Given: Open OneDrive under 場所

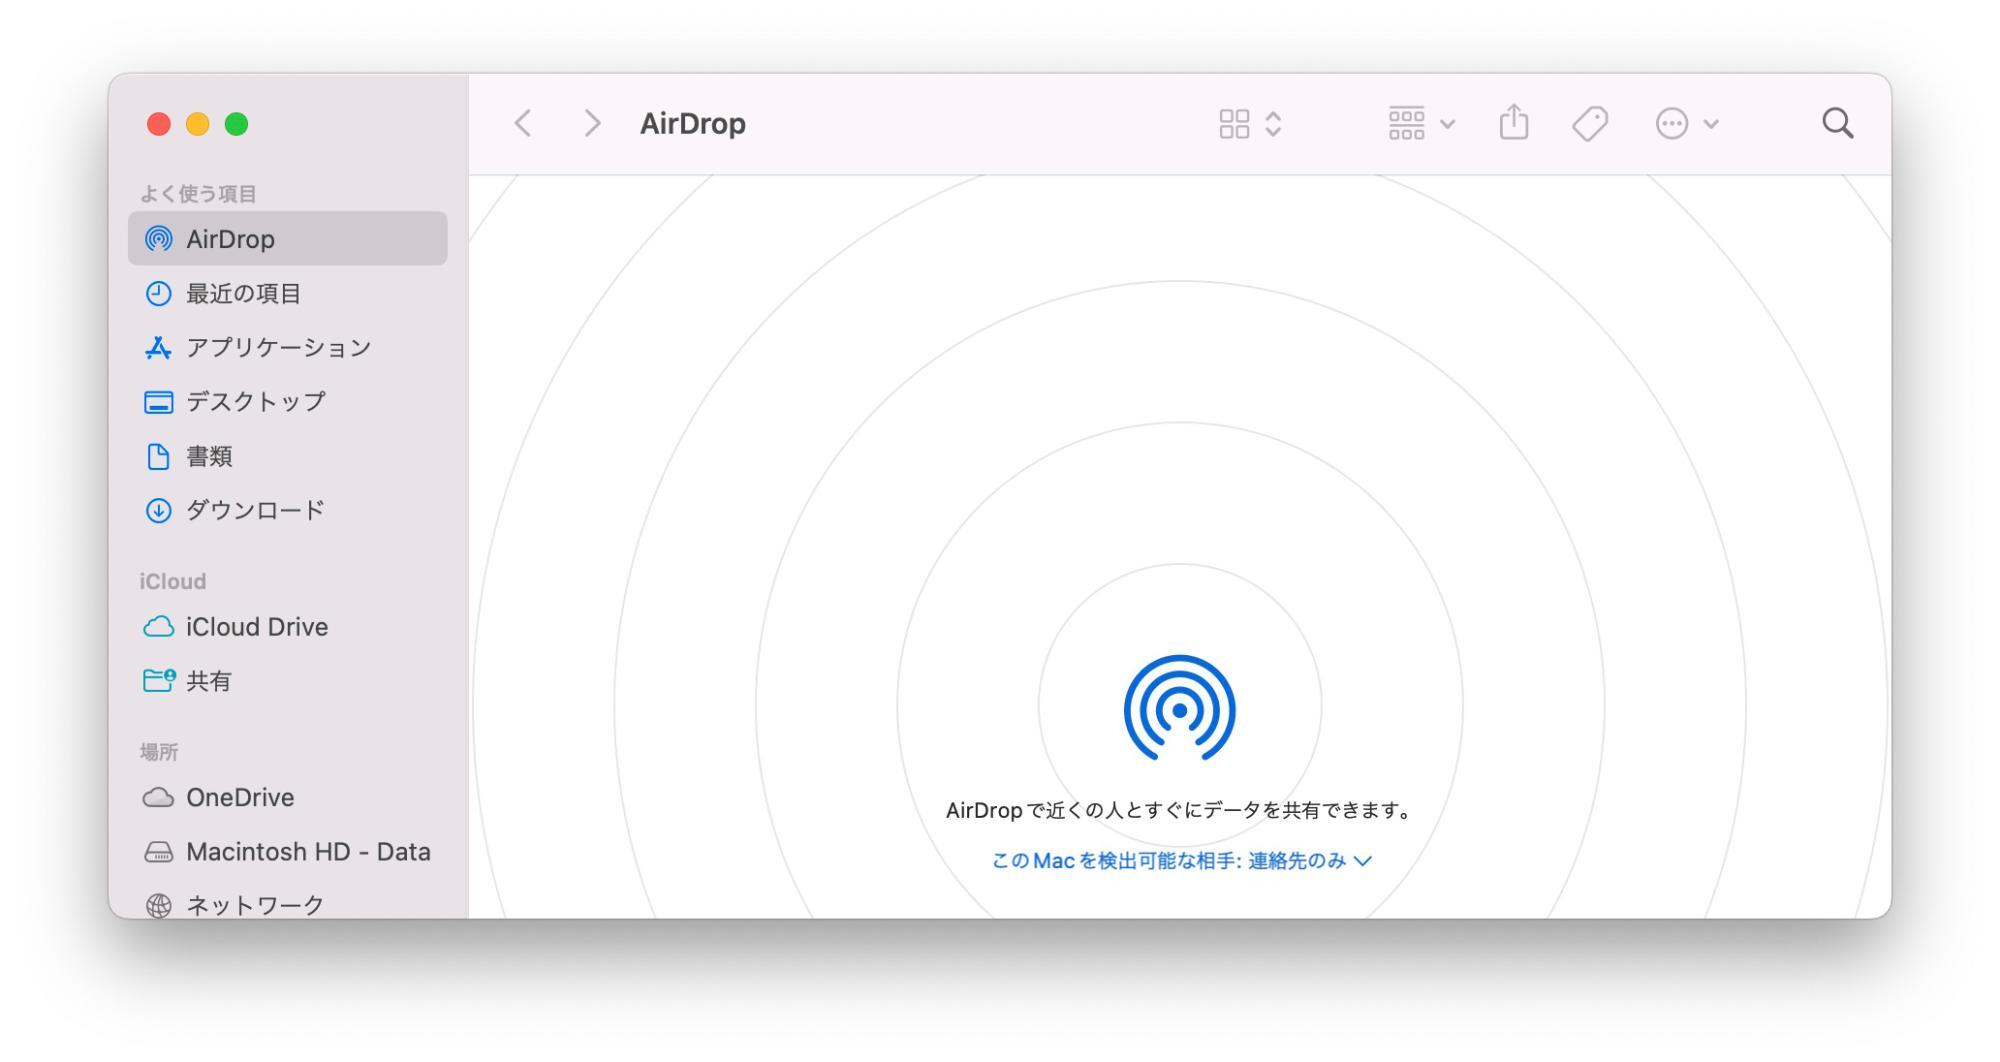Looking at the screenshot, I should [241, 797].
